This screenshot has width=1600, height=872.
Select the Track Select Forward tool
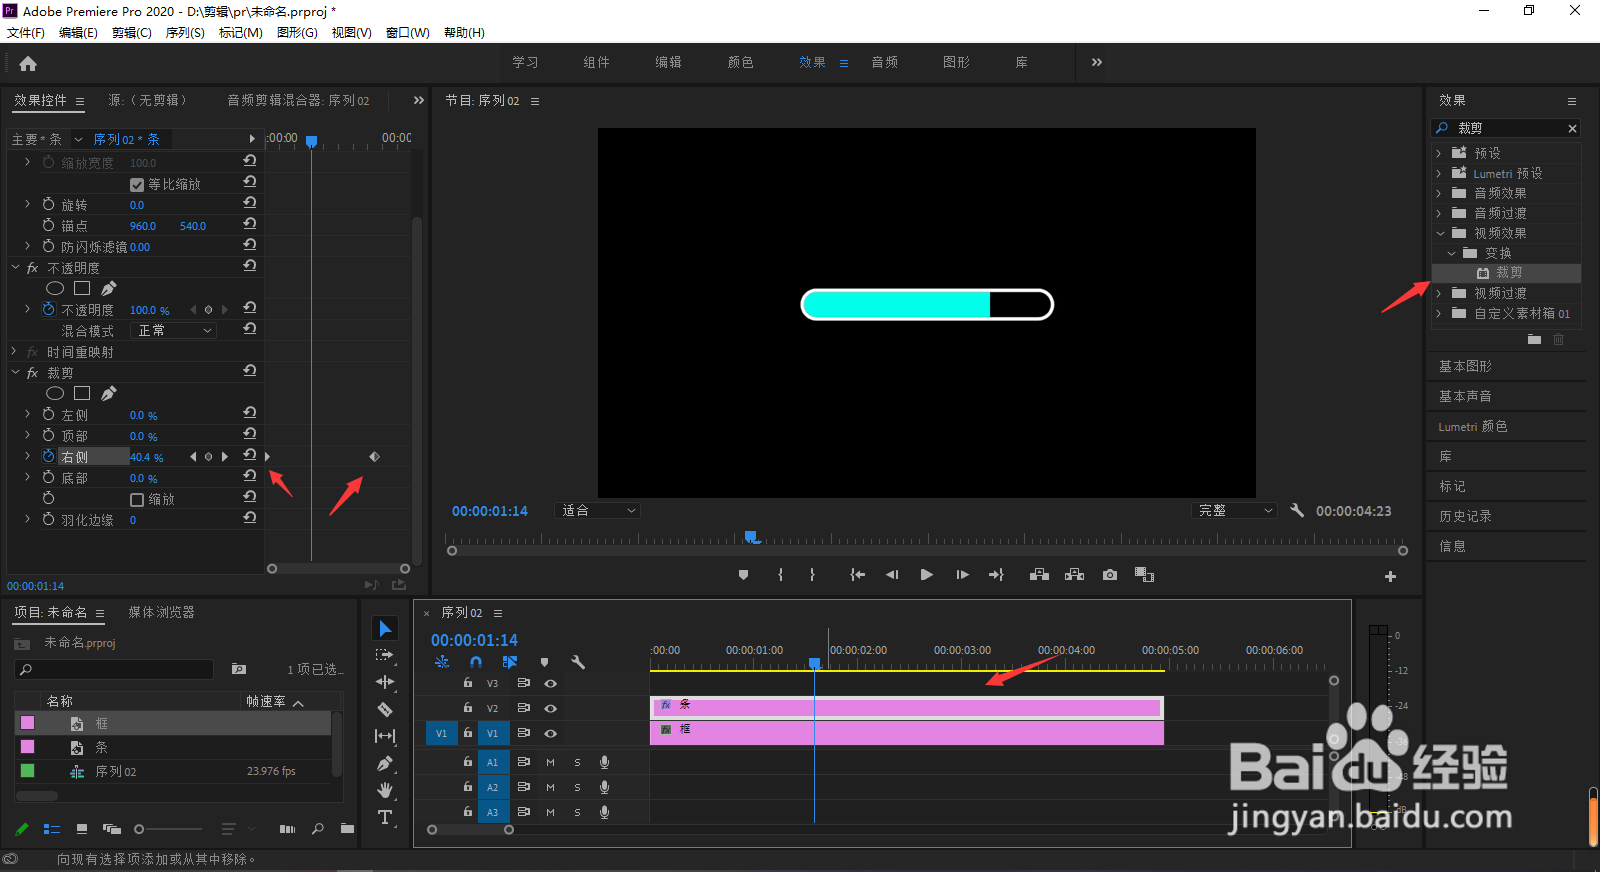point(385,655)
